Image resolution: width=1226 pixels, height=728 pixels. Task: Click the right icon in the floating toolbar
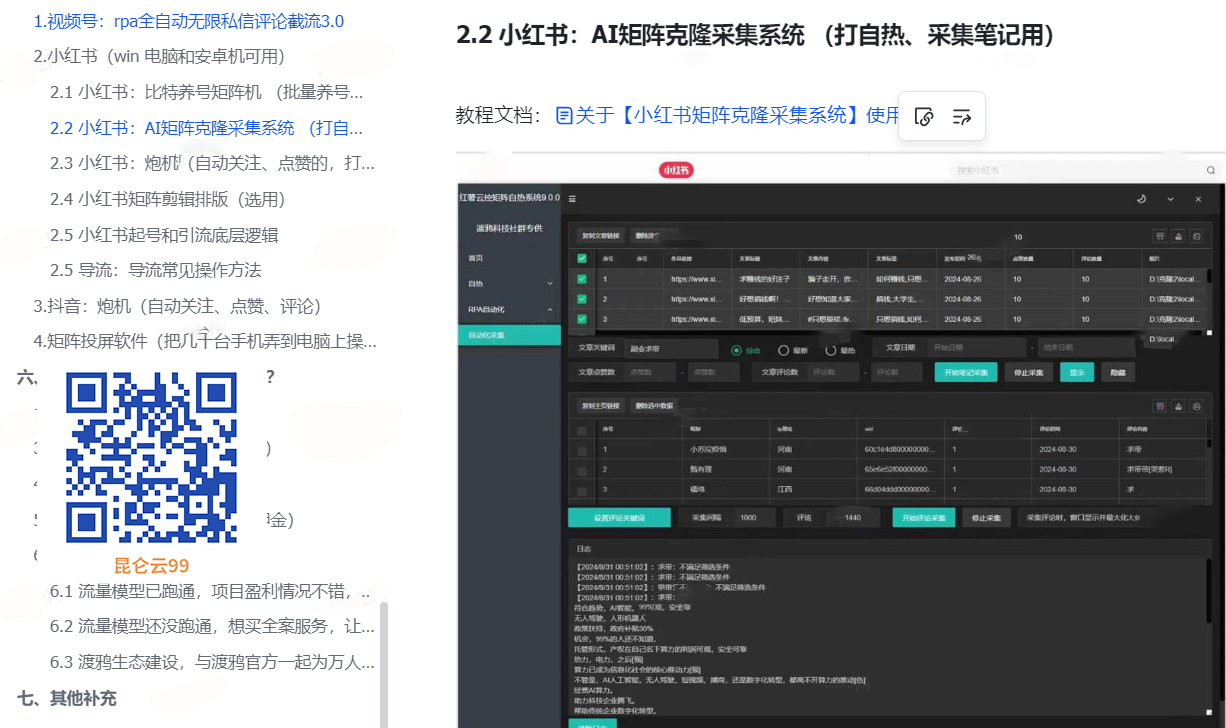[962, 117]
